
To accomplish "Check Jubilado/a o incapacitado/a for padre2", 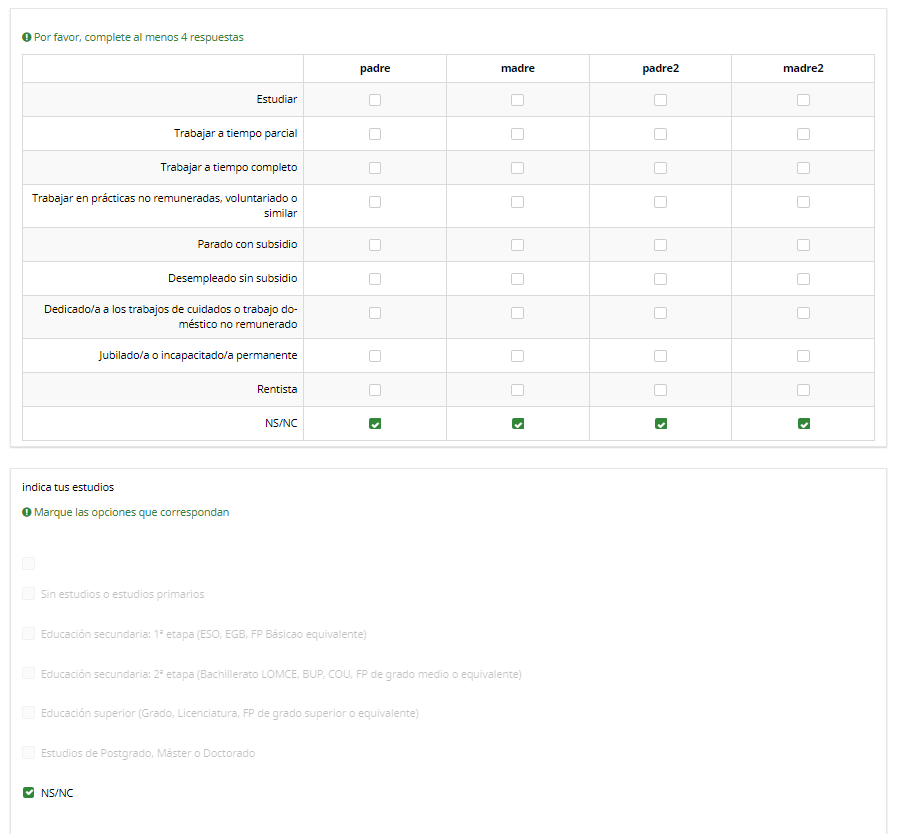I will (x=660, y=356).
